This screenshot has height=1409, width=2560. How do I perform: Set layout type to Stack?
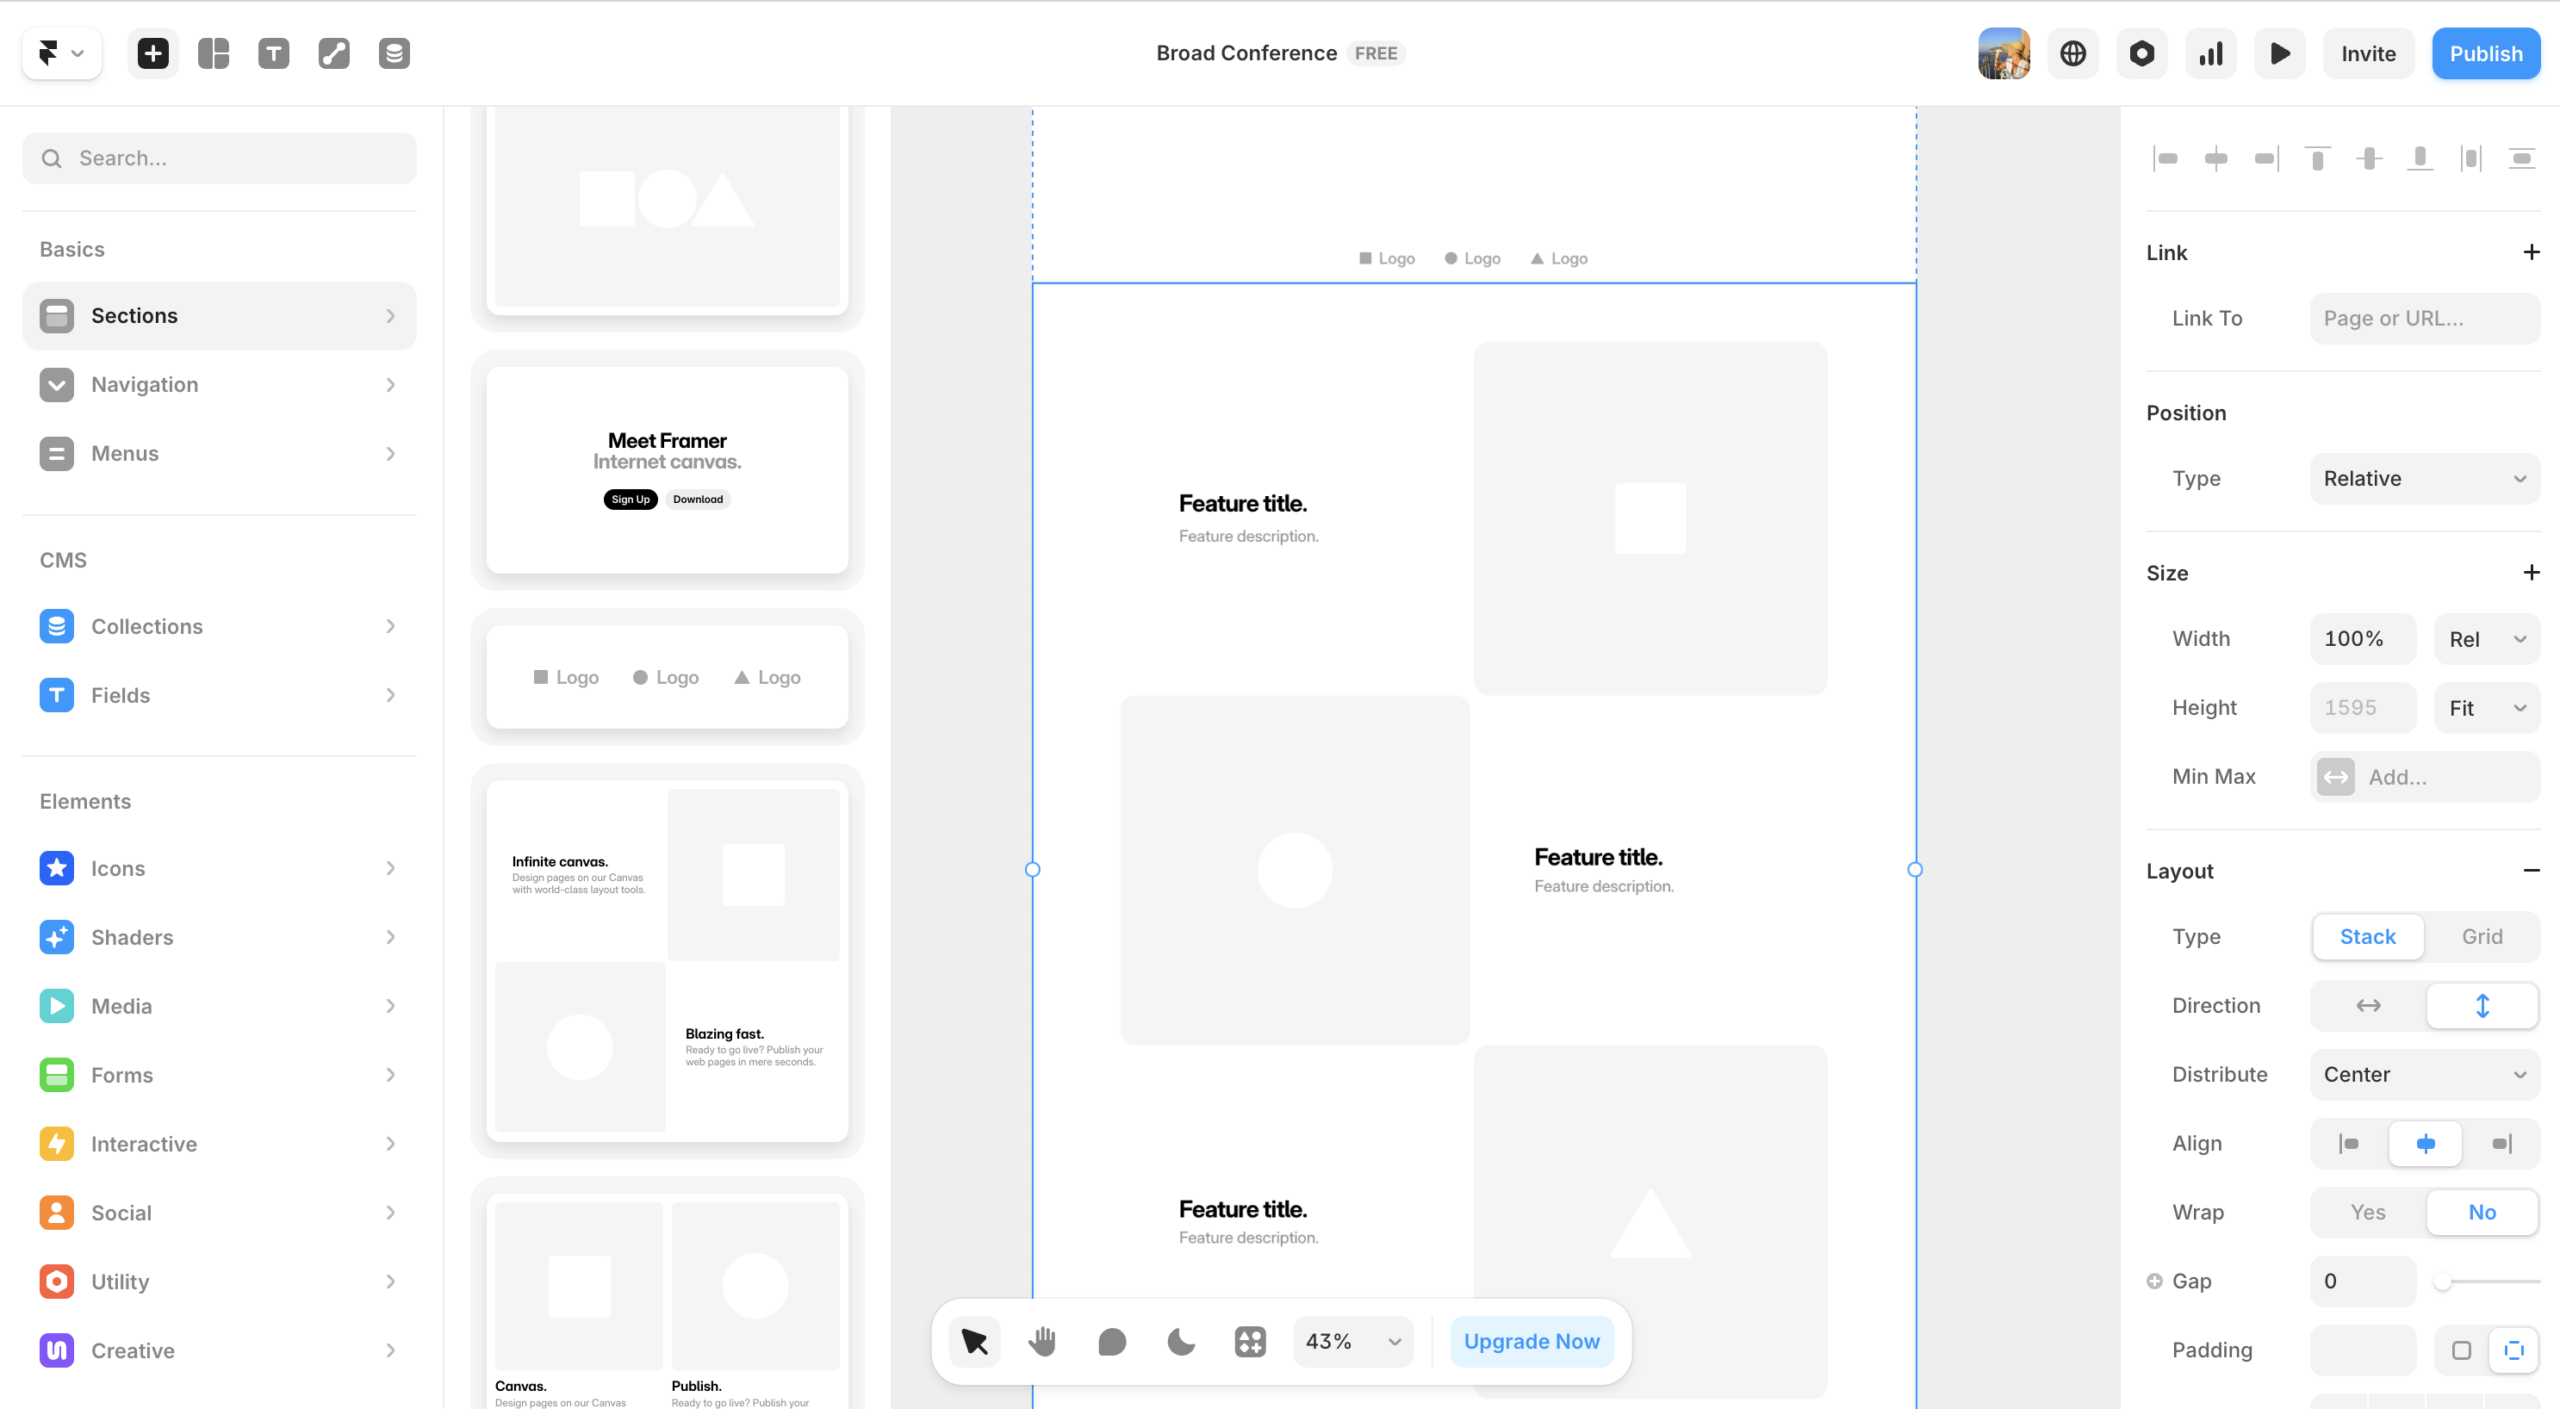[x=2368, y=936]
